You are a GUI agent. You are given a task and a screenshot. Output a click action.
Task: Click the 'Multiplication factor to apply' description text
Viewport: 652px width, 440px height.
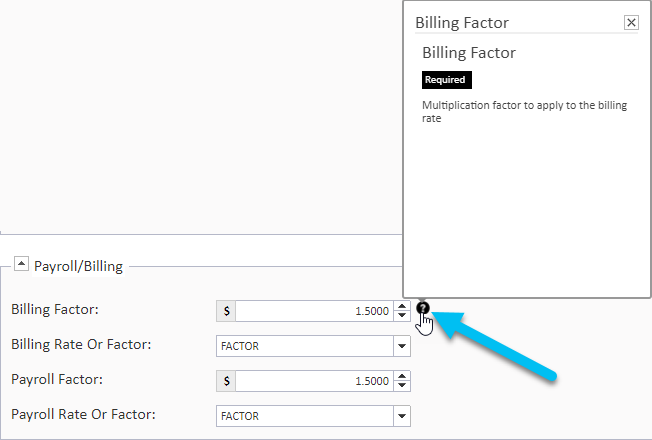(x=524, y=111)
